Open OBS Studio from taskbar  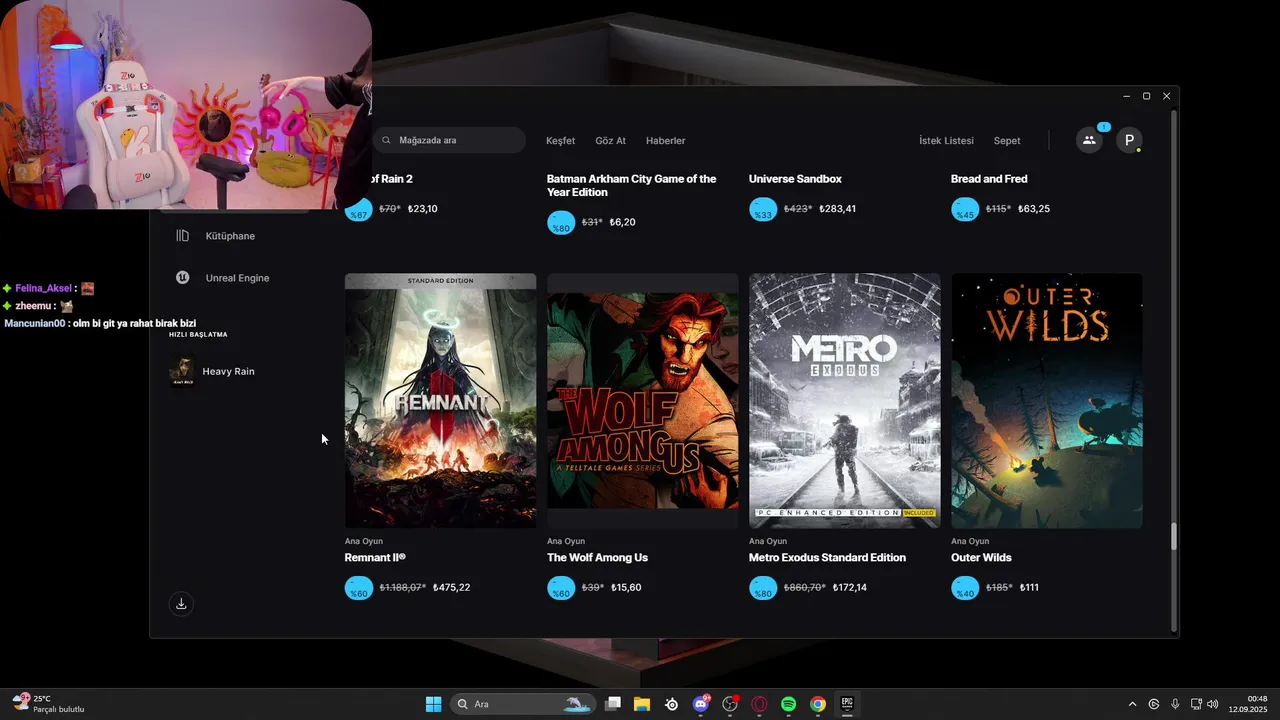click(730, 704)
